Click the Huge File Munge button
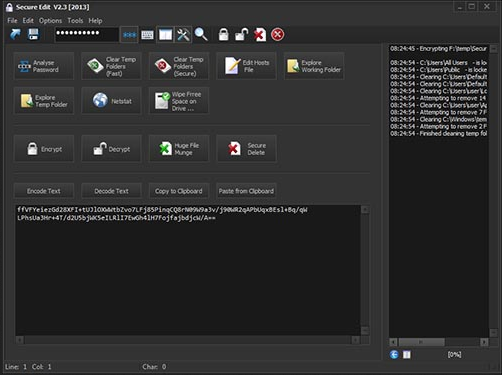Screen dimensions: 502x375 coord(179,149)
